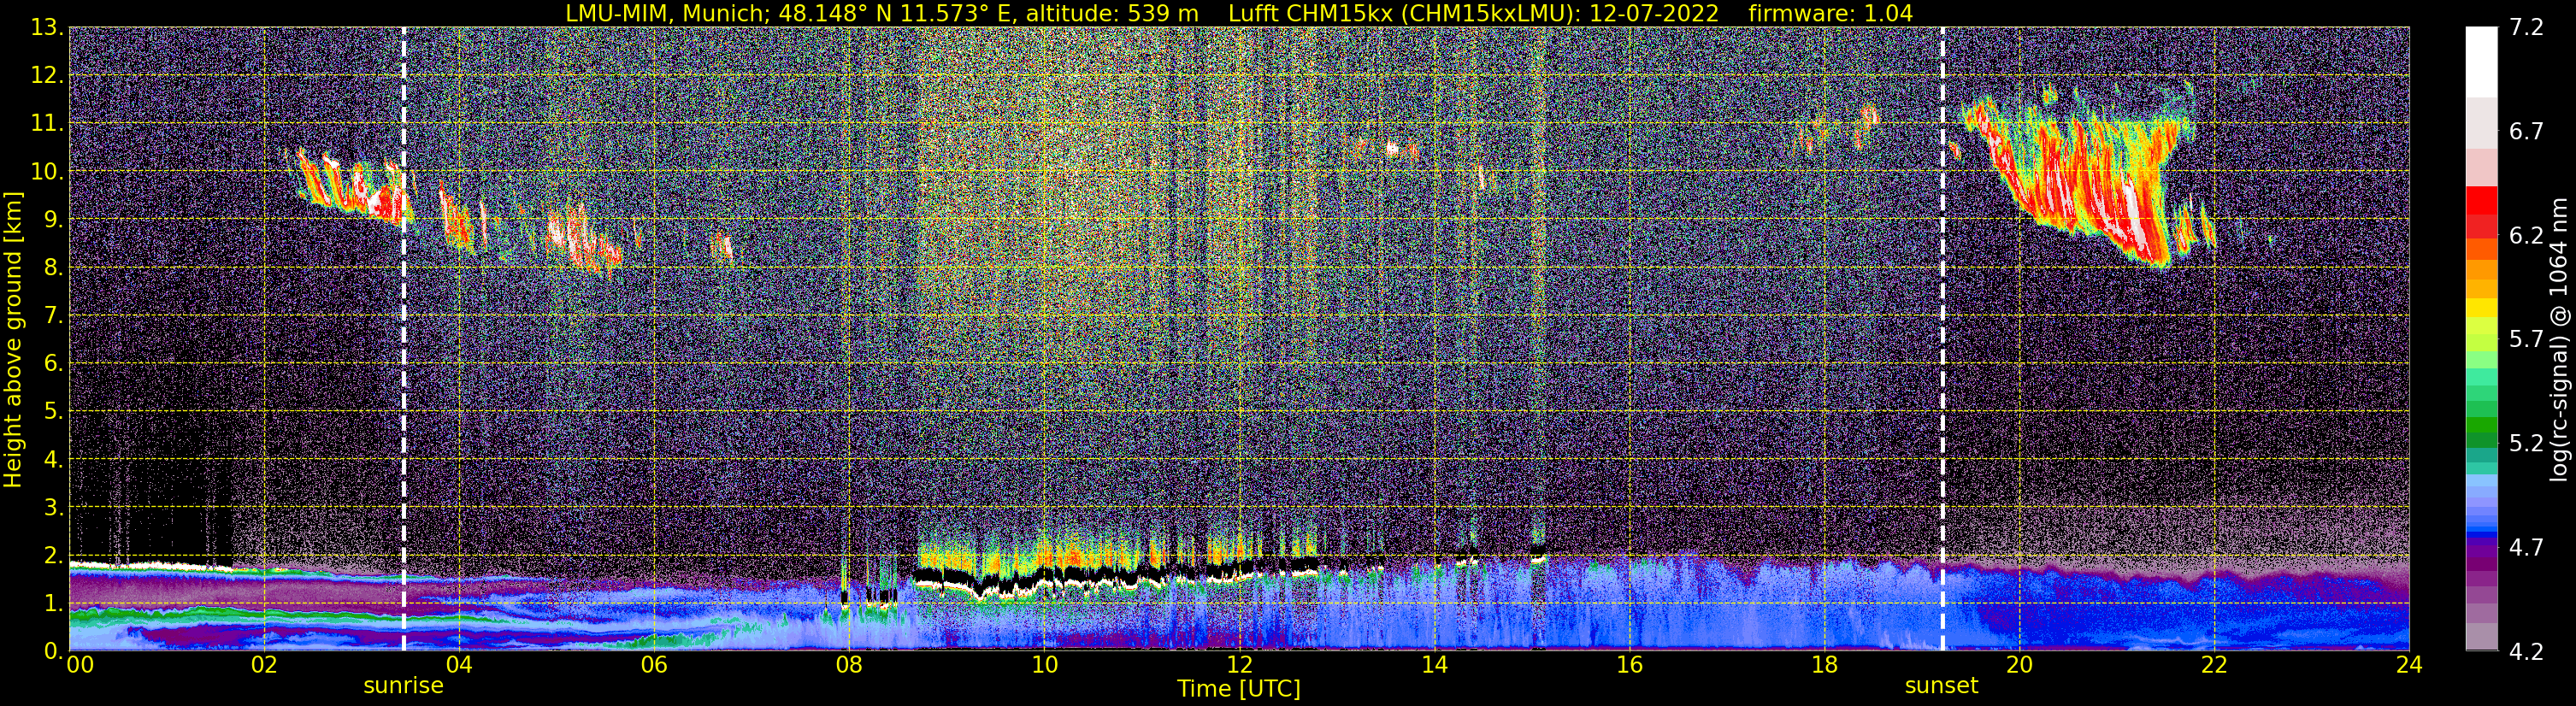Click the time-axis tick '12'
2576x706 pixels.
pos(1239,665)
